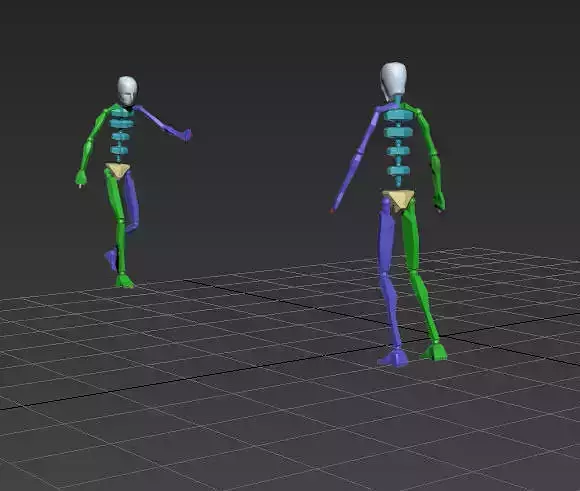The image size is (580, 491).
Task: Select right biped's green hand
Action: pyautogui.click(x=439, y=201)
